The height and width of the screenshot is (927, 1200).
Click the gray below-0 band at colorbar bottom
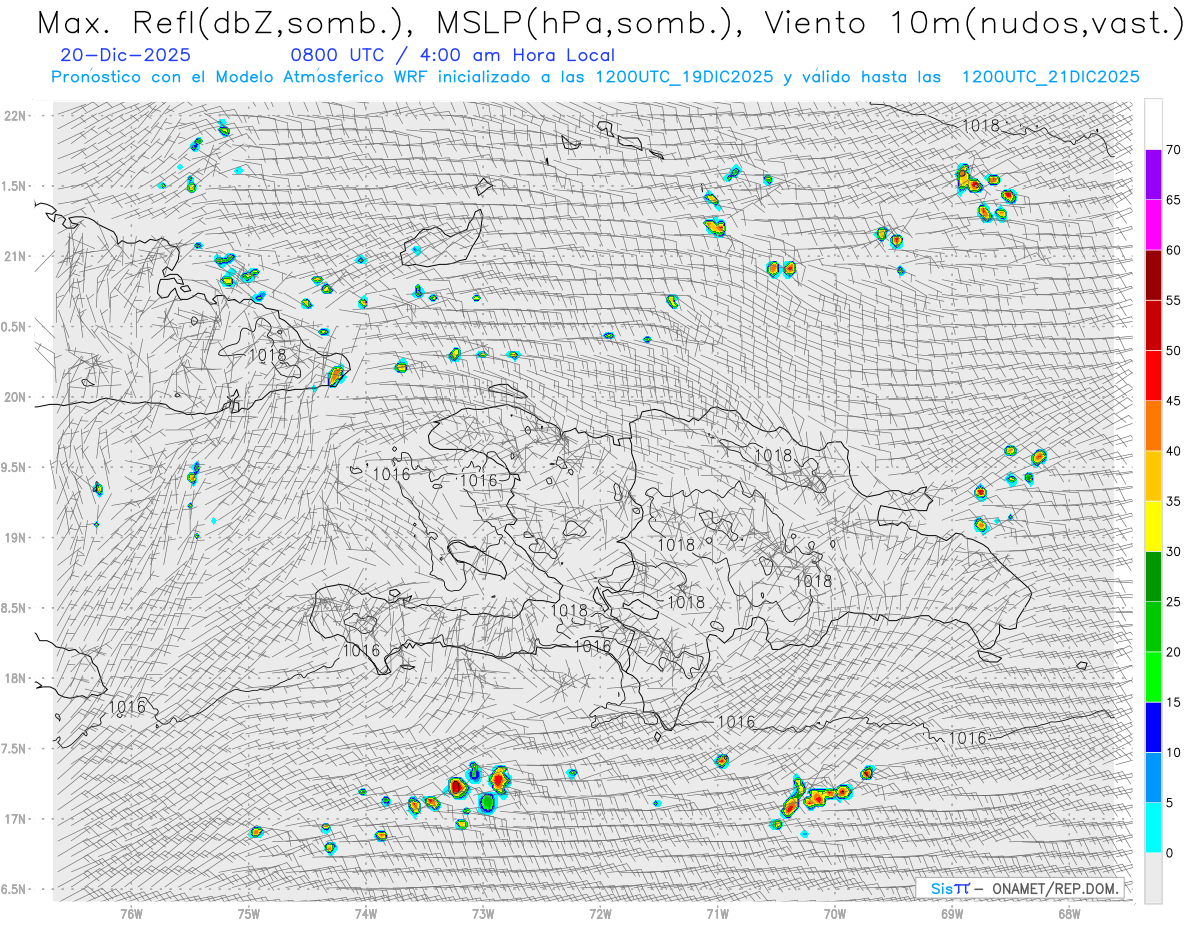[1153, 878]
